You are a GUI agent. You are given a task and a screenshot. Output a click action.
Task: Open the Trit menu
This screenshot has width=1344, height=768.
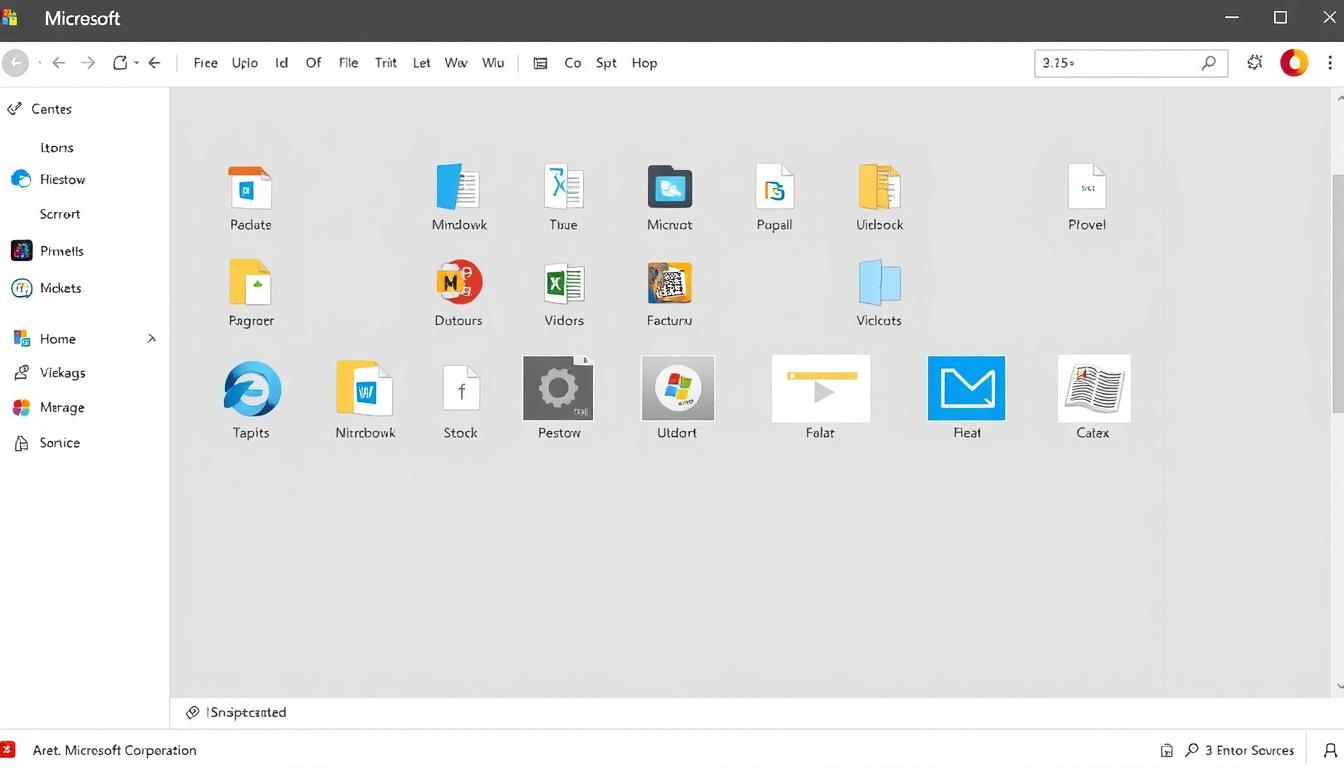[386, 63]
